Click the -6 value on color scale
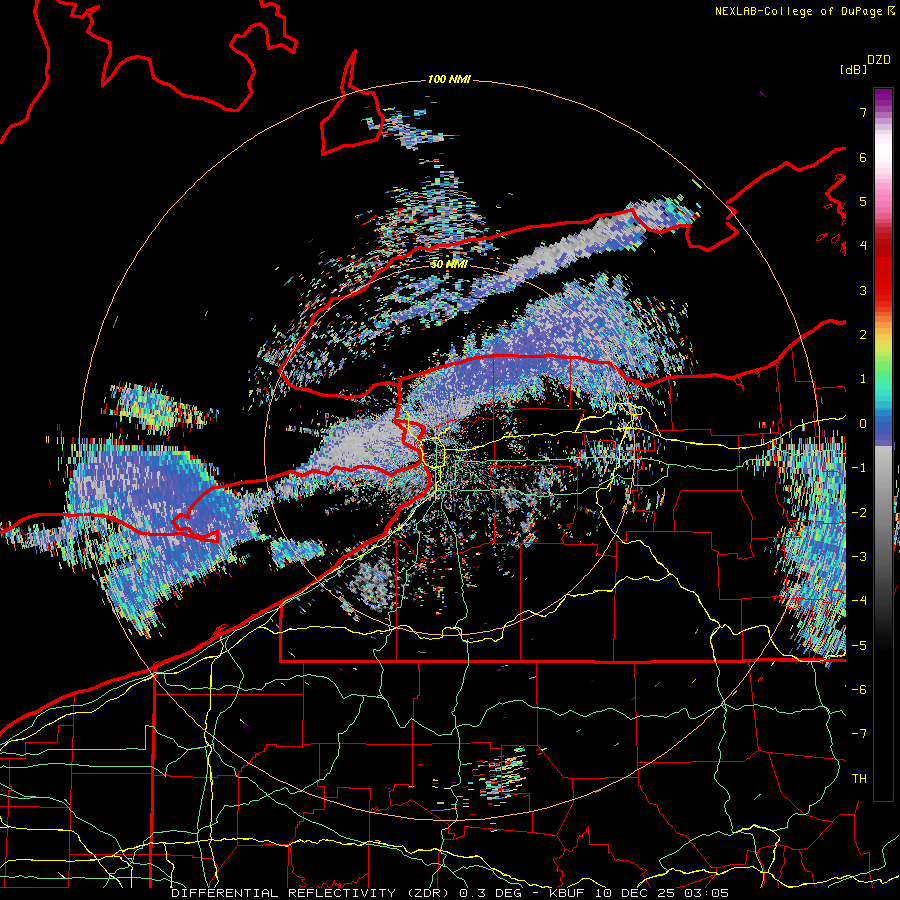The height and width of the screenshot is (900, 900). pyautogui.click(x=859, y=690)
